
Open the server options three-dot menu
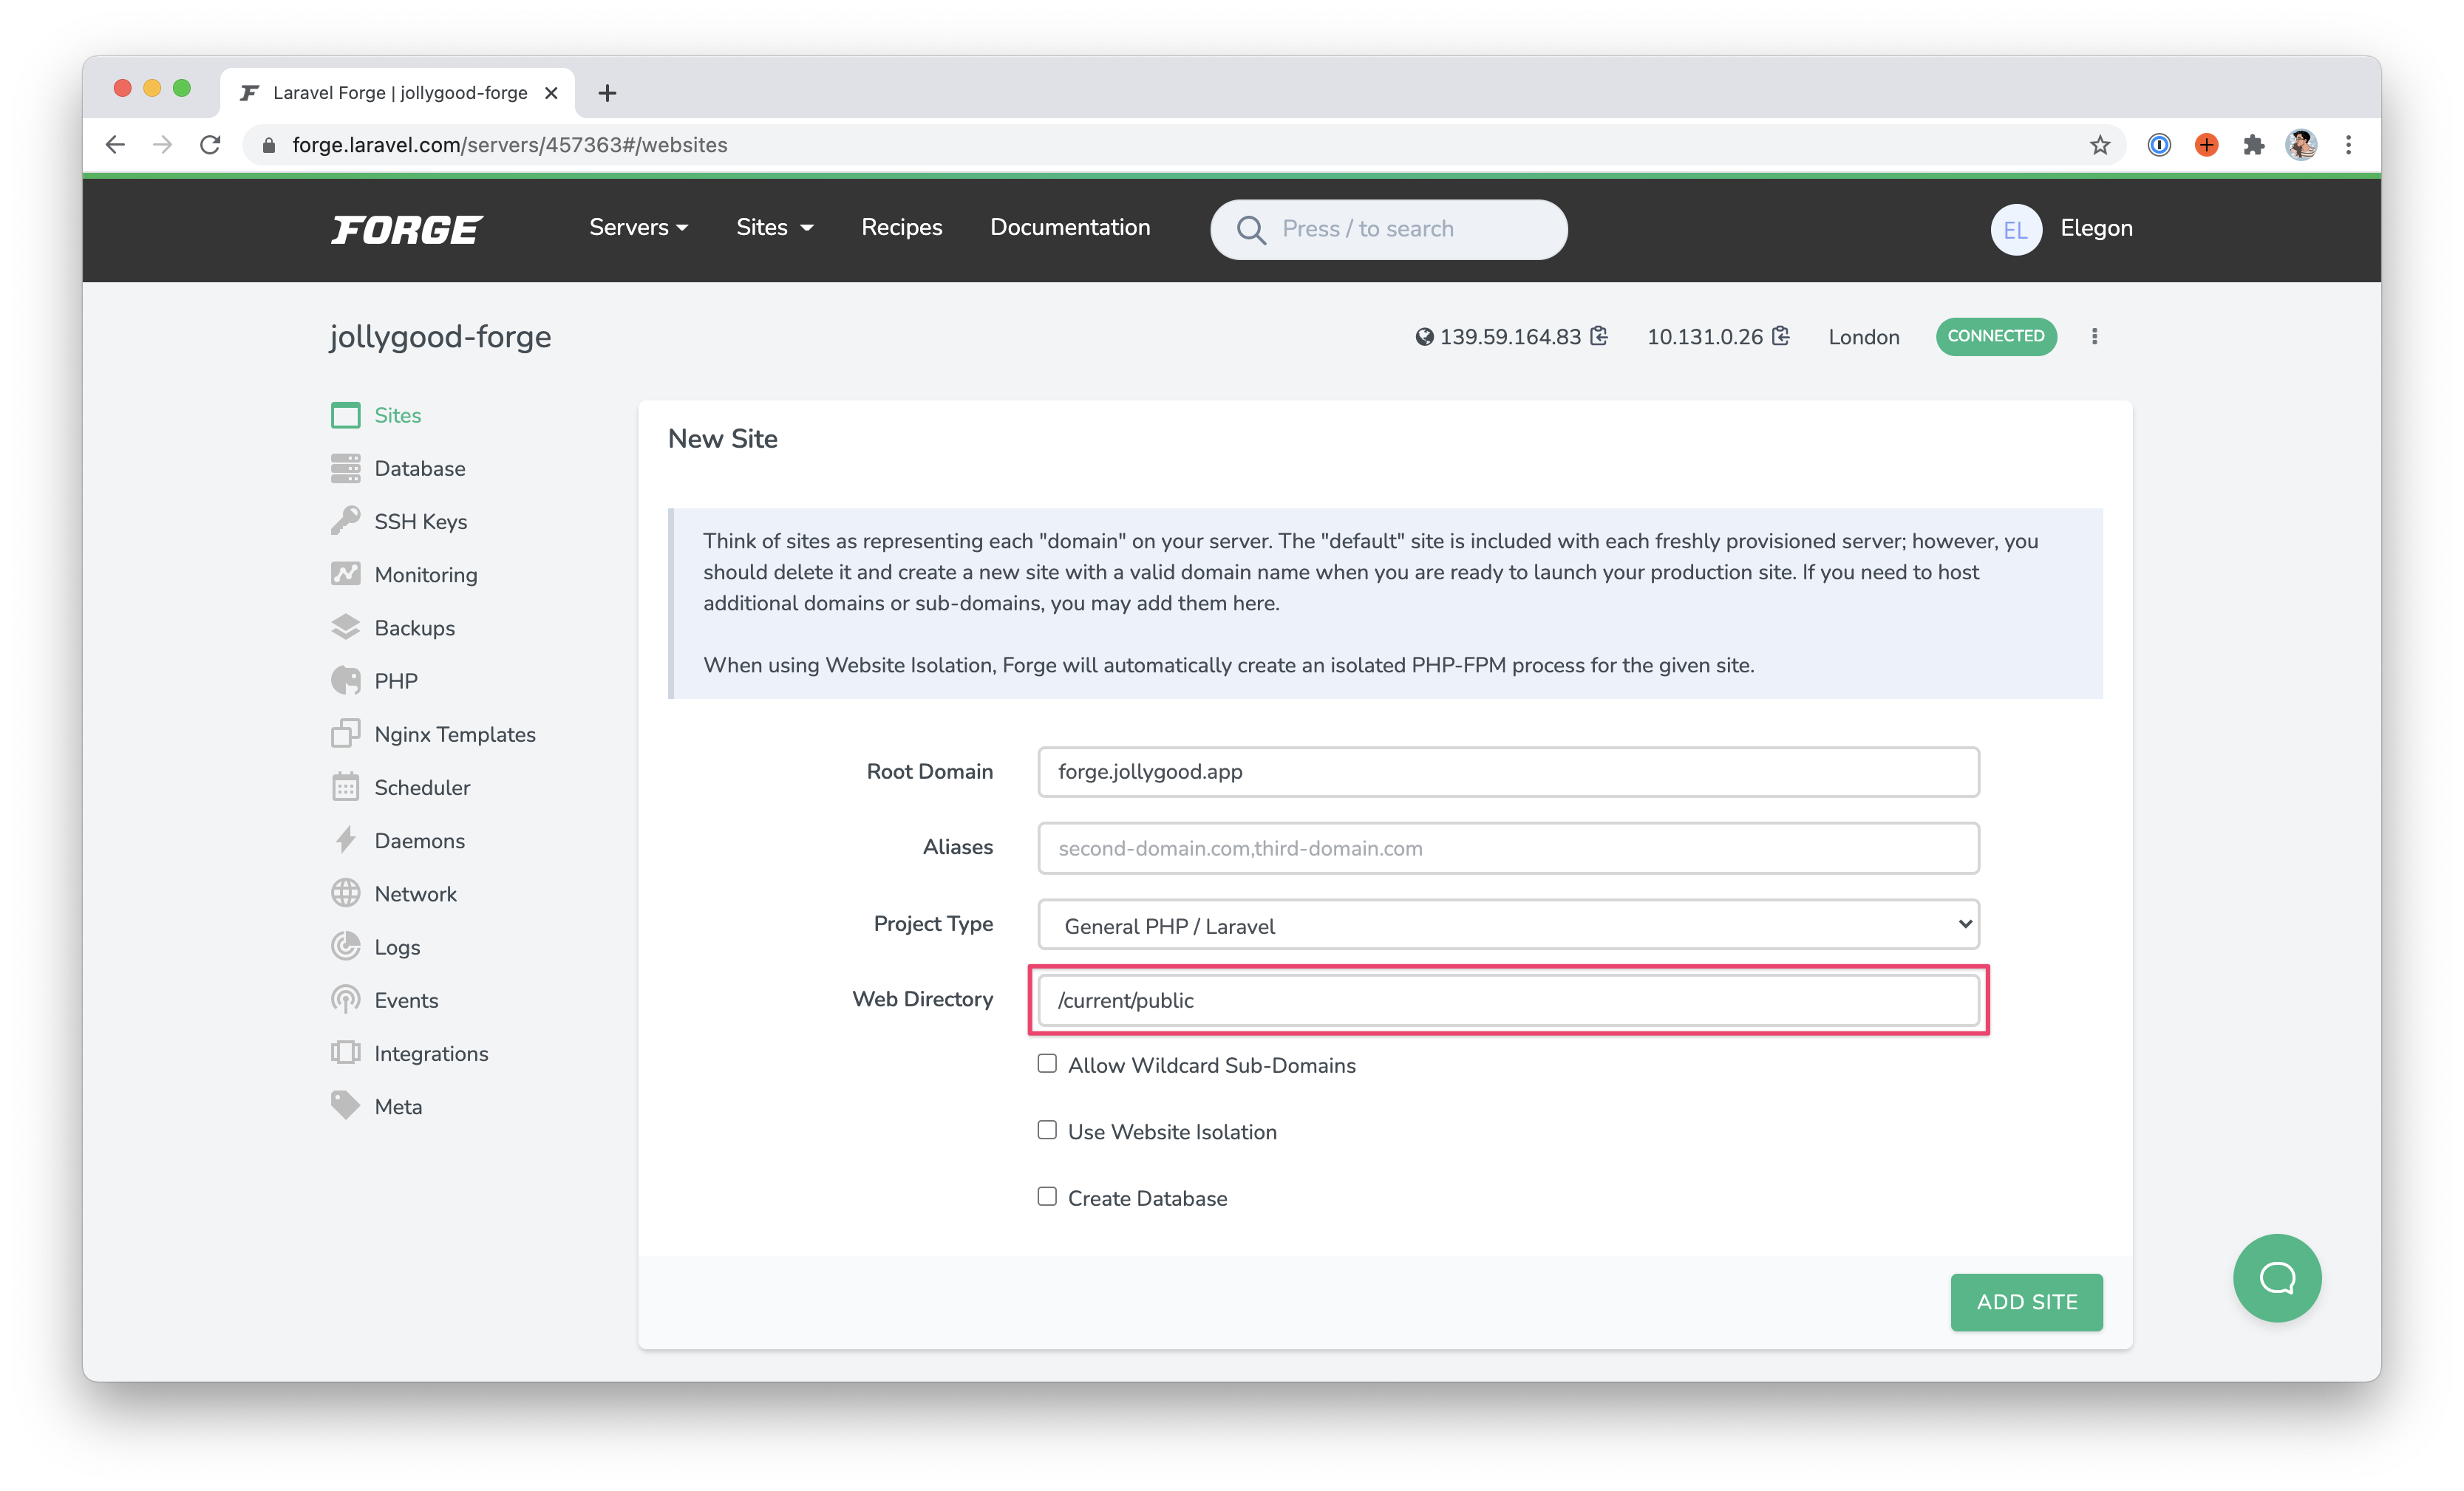pyautogui.click(x=2094, y=337)
